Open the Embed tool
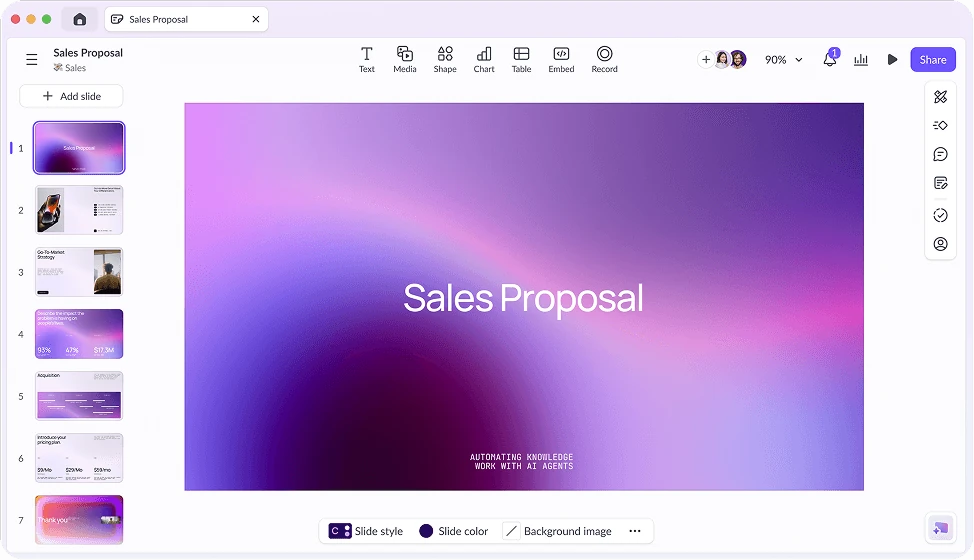The height and width of the screenshot is (560, 974). (x=561, y=60)
